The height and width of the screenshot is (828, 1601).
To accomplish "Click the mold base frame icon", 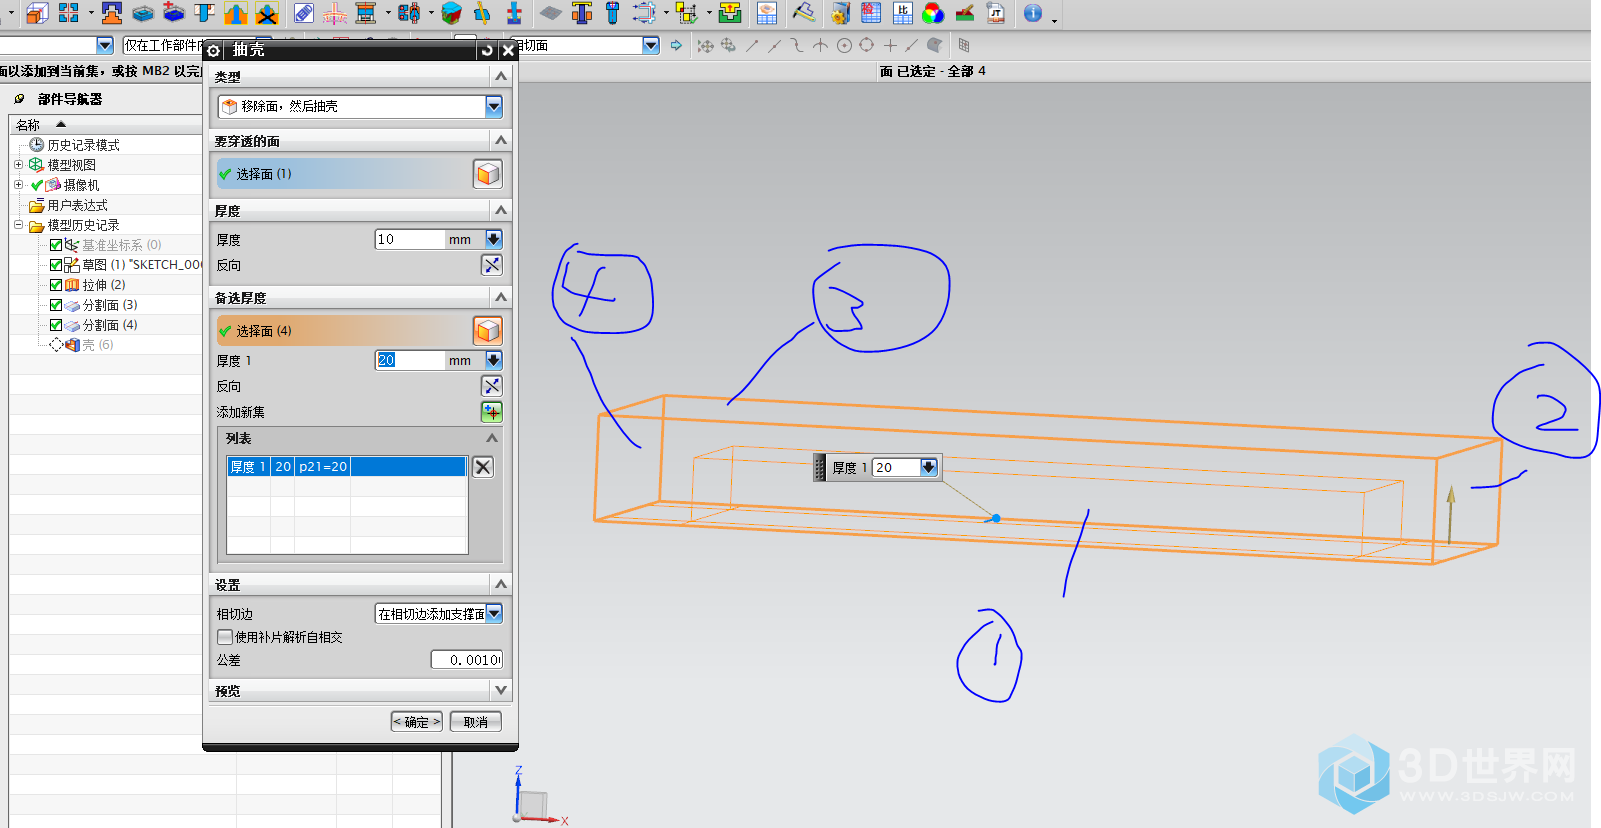I will [x=366, y=13].
